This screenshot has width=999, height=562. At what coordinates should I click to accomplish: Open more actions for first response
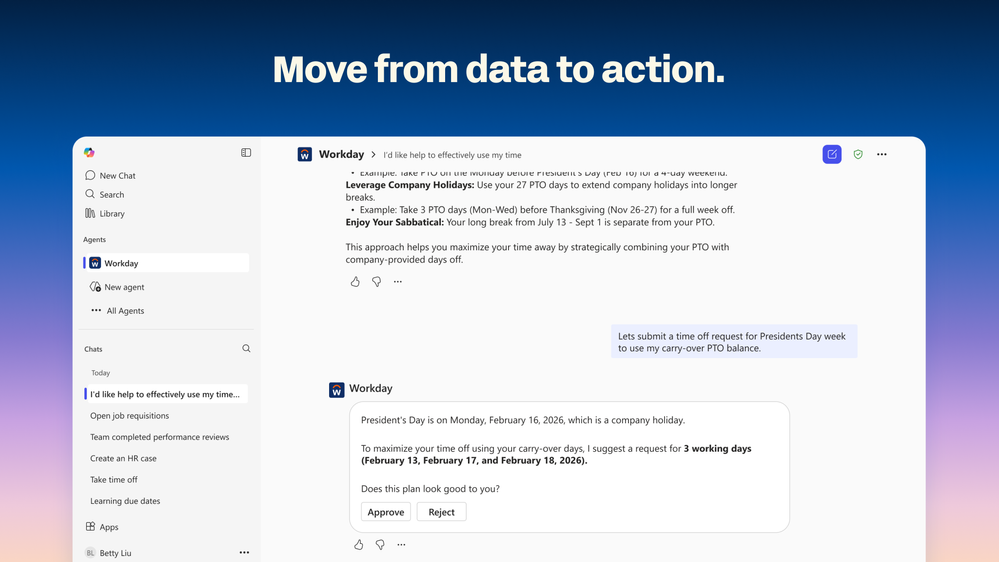tap(398, 281)
